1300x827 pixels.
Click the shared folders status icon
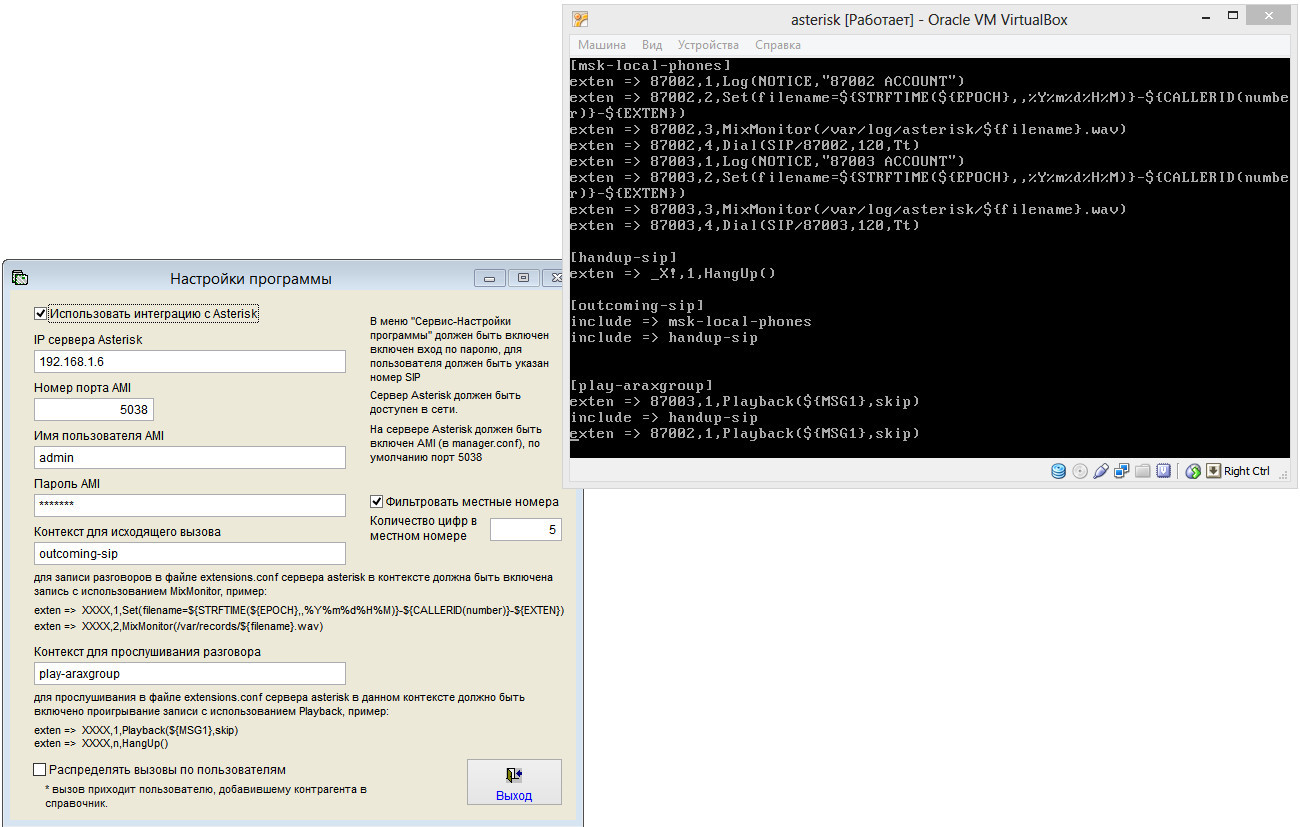tap(1143, 471)
